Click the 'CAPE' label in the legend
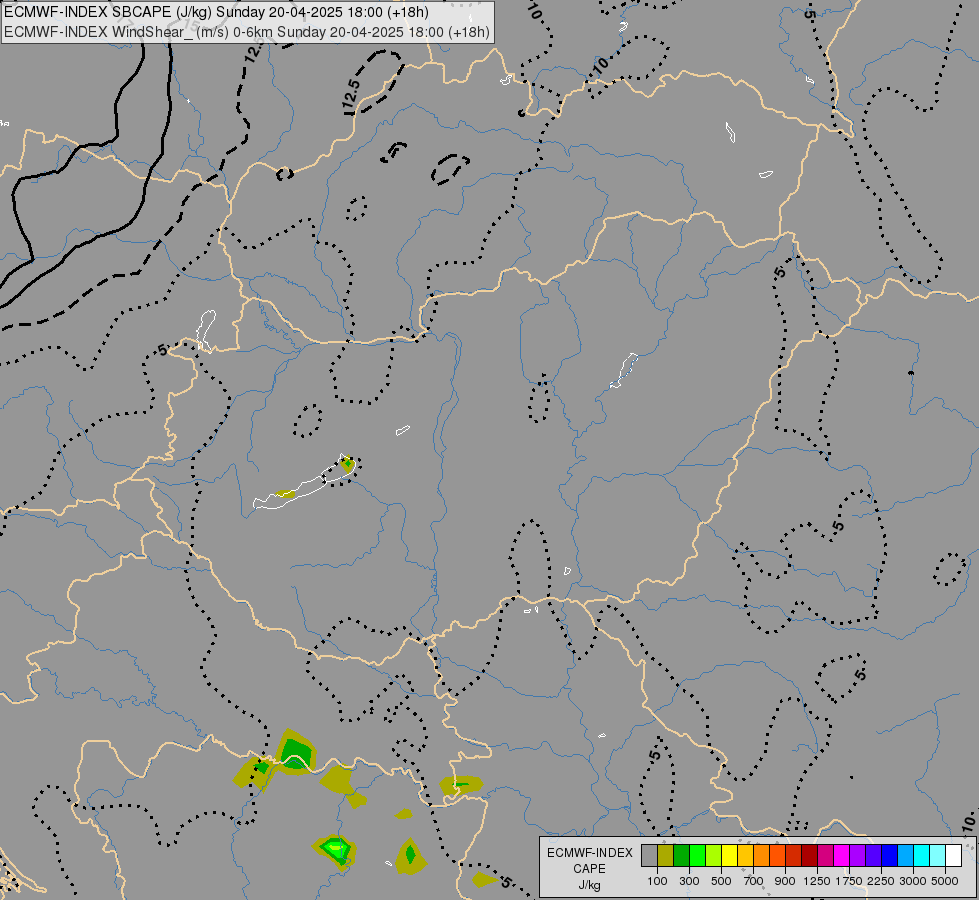Screen dimensions: 979x900 pyautogui.click(x=589, y=869)
